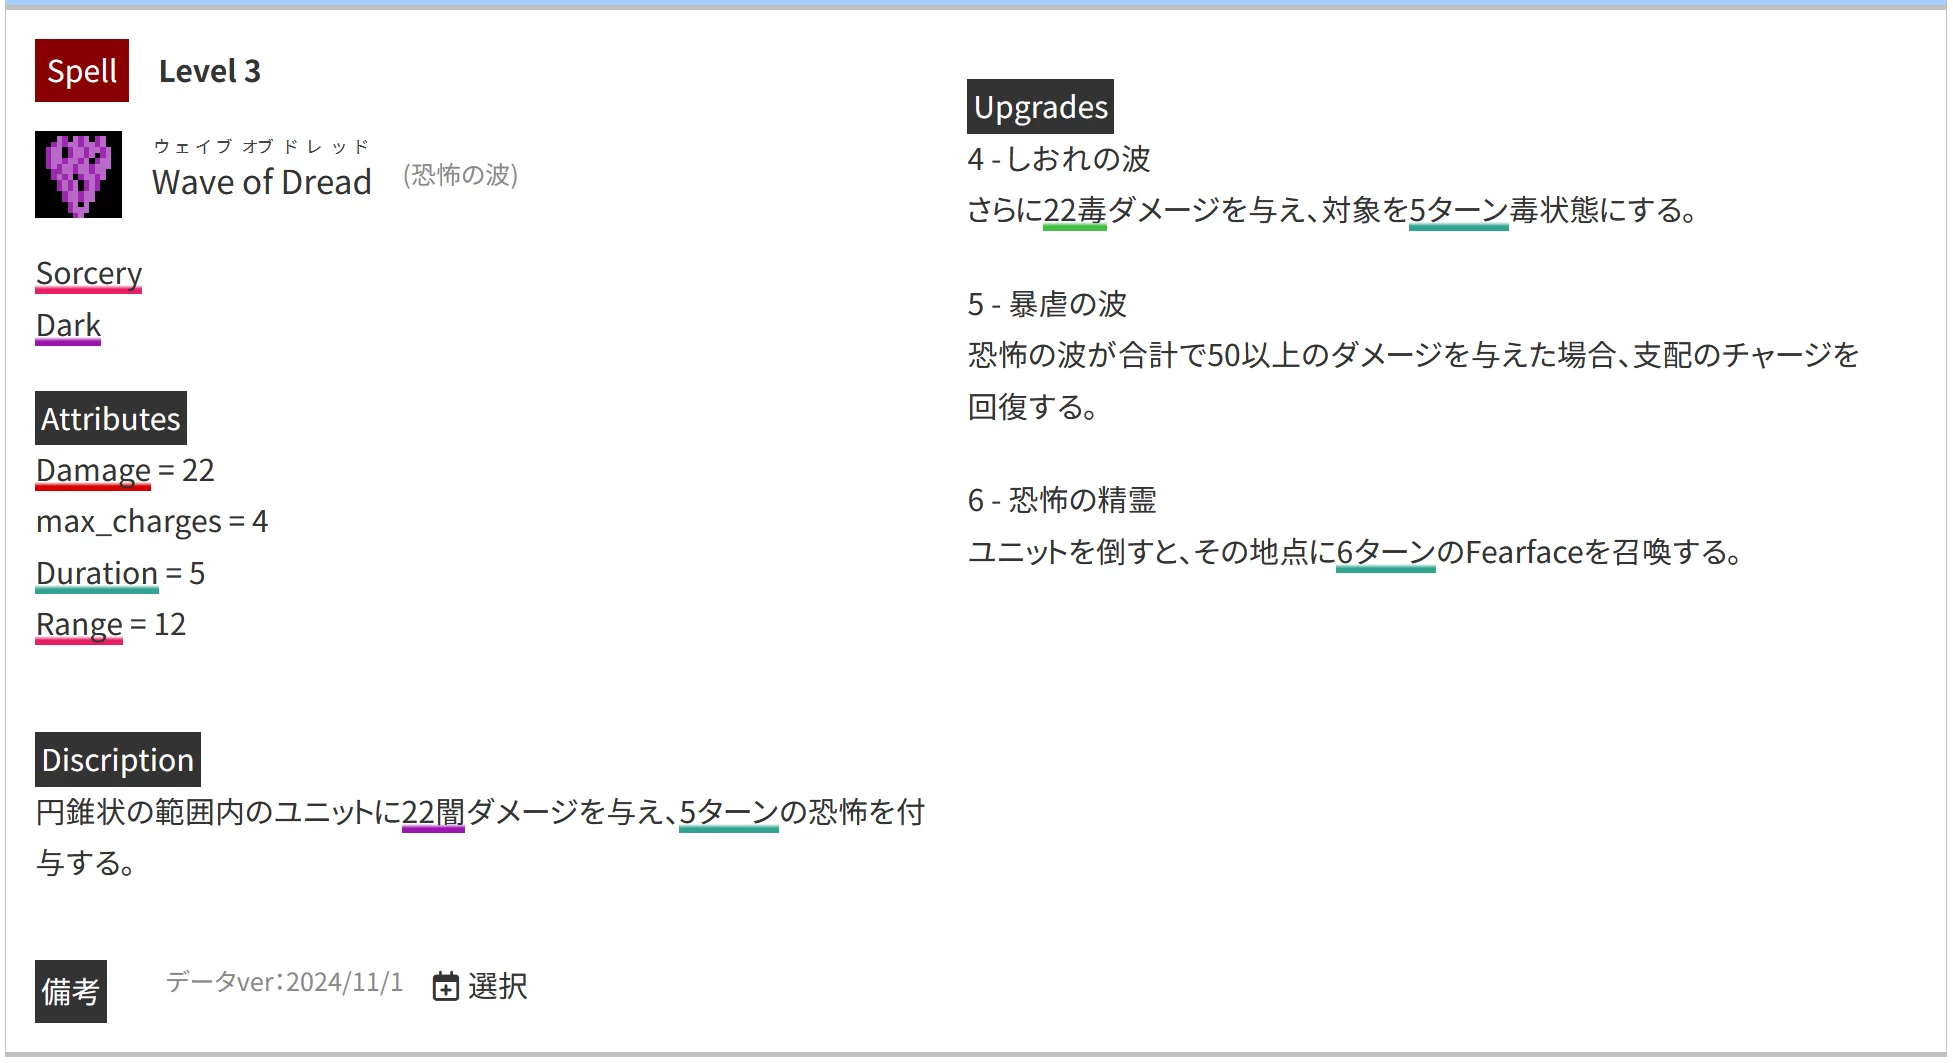Click the 備考 section label
The height and width of the screenshot is (1063, 1953).
pyautogui.click(x=71, y=991)
